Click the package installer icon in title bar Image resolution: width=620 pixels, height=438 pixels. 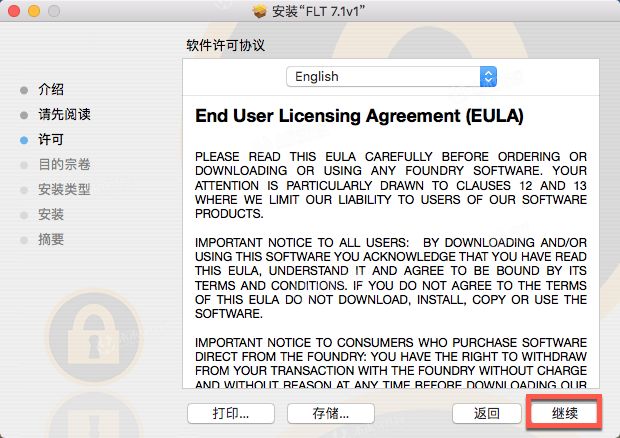pos(259,11)
